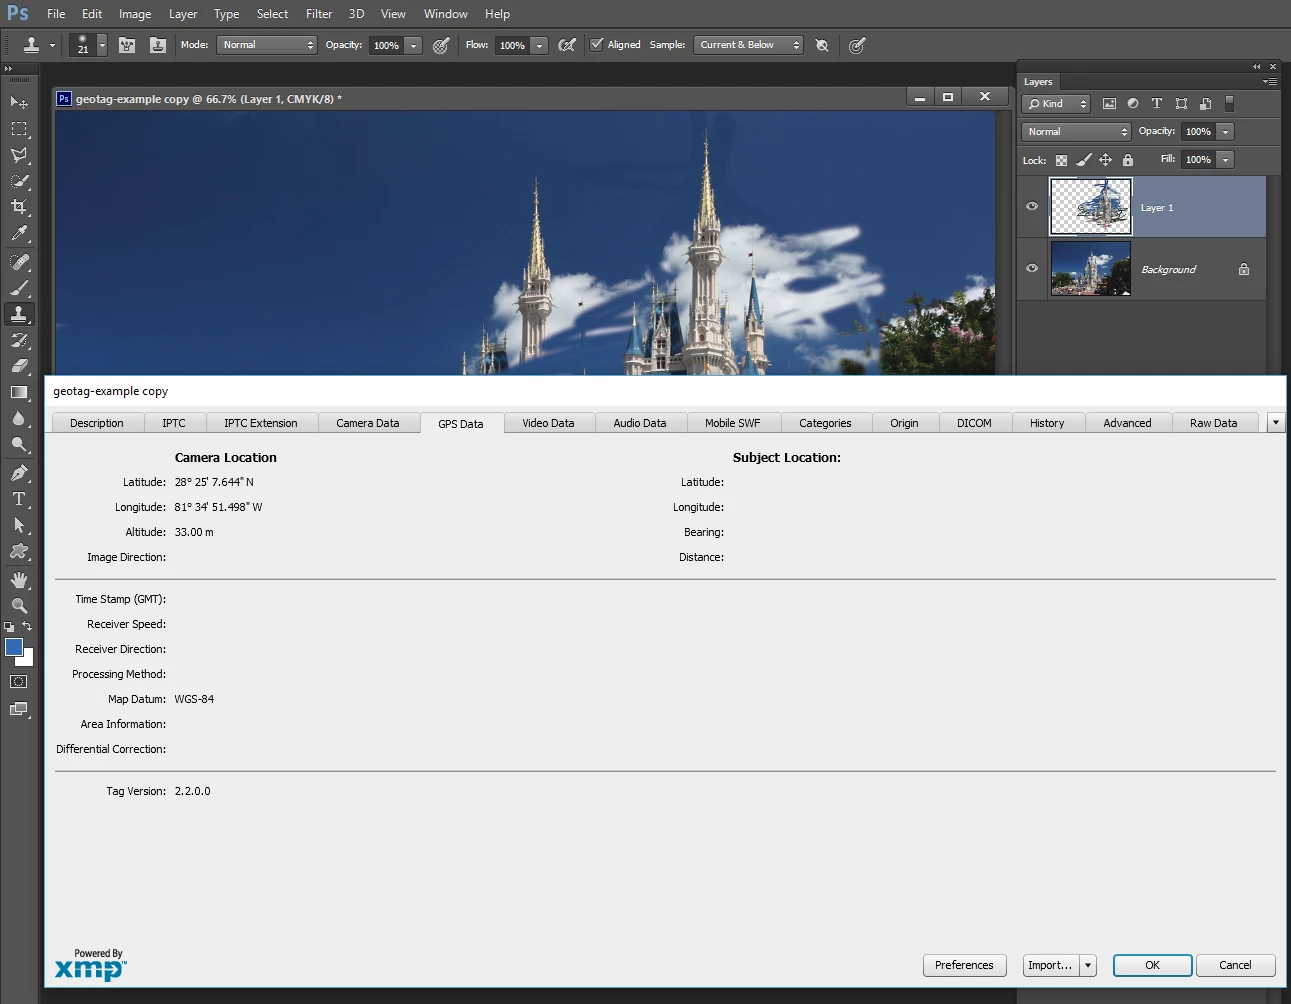The image size is (1291, 1004).
Task: Click the Latitude value field
Action: tap(214, 482)
